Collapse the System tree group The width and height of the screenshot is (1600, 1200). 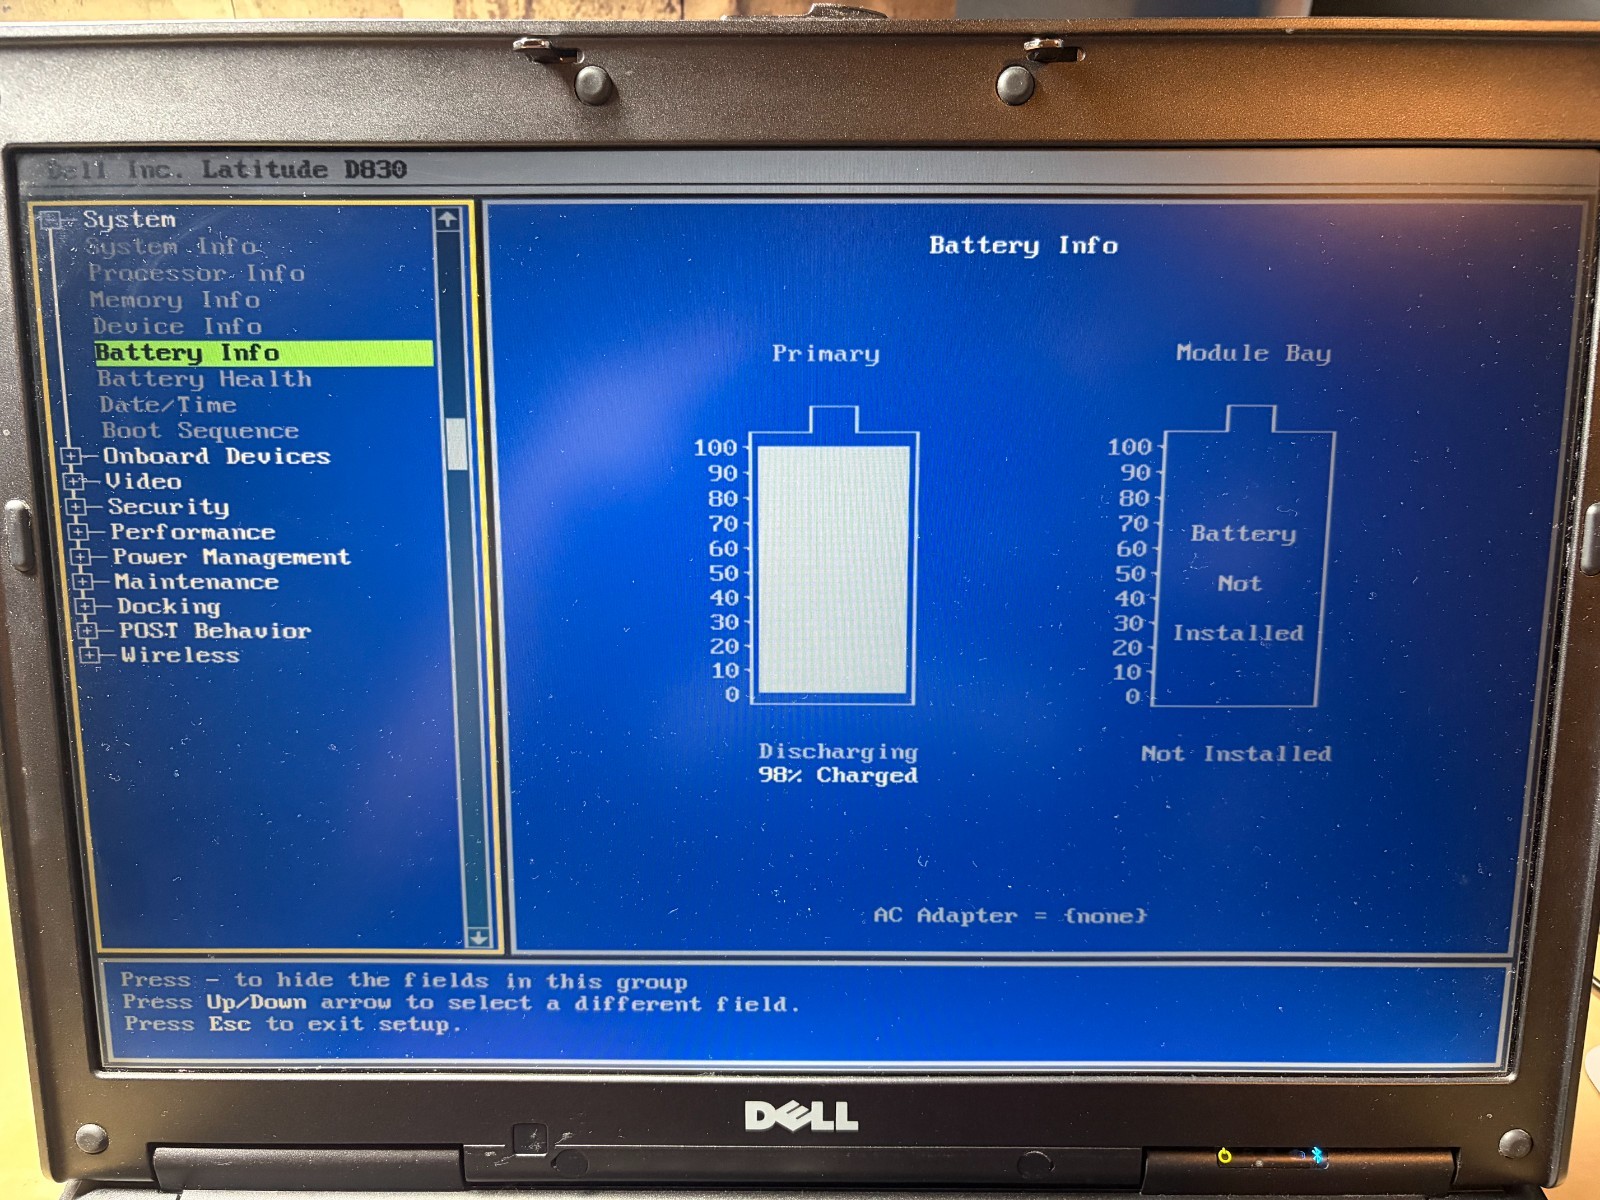coord(52,220)
